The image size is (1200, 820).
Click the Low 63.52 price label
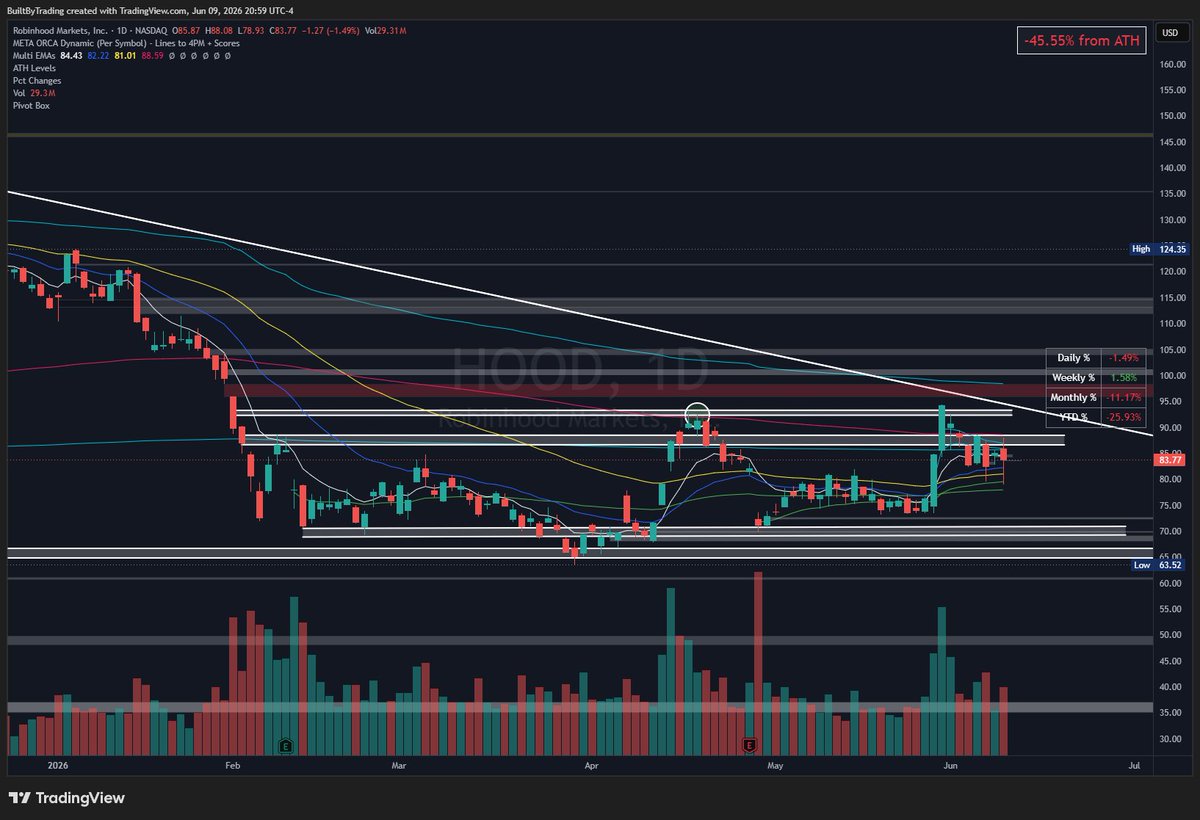pos(1158,565)
